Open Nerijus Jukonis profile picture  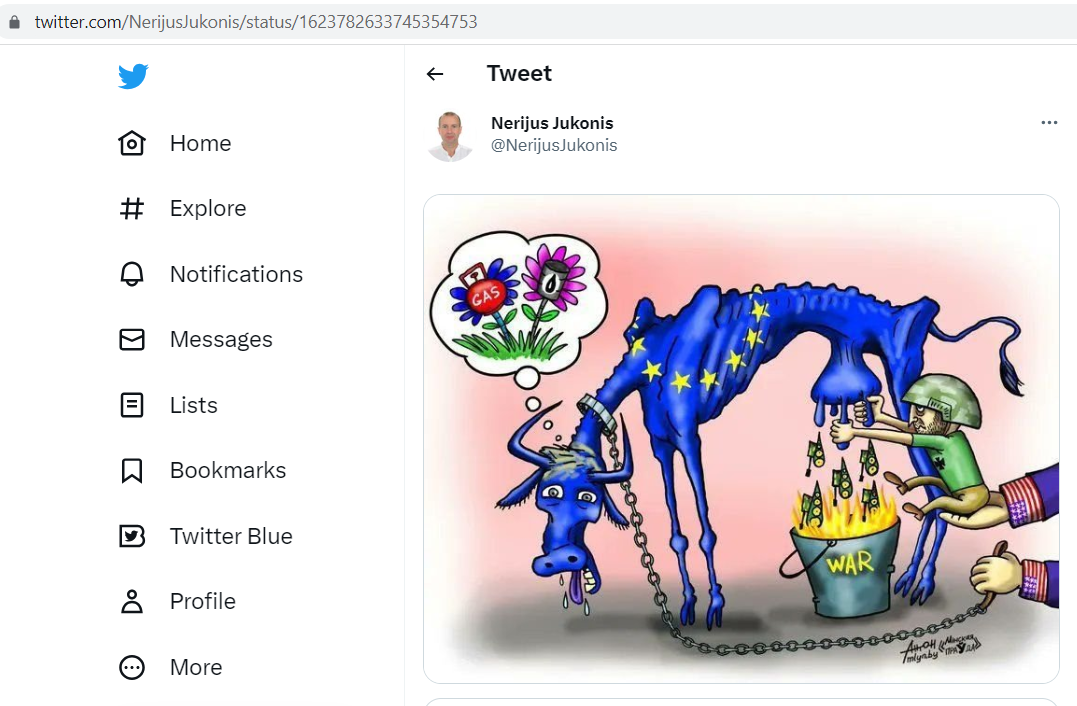(450, 136)
